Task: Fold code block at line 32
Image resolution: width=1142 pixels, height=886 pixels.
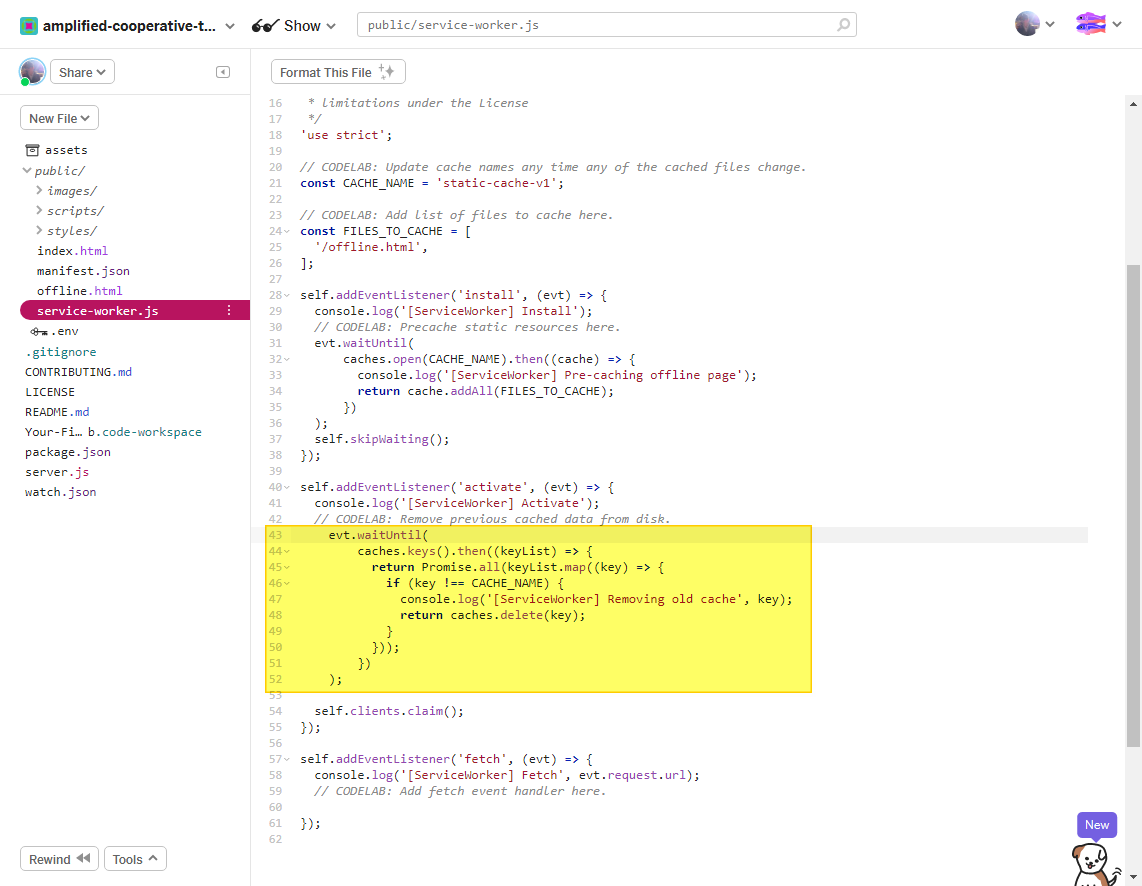Action: (287, 360)
